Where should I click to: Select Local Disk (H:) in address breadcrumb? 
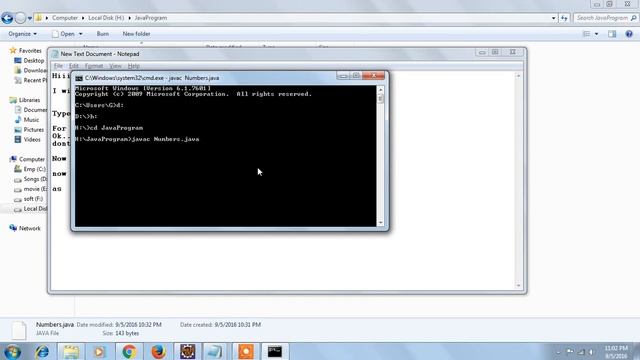pyautogui.click(x=106, y=18)
